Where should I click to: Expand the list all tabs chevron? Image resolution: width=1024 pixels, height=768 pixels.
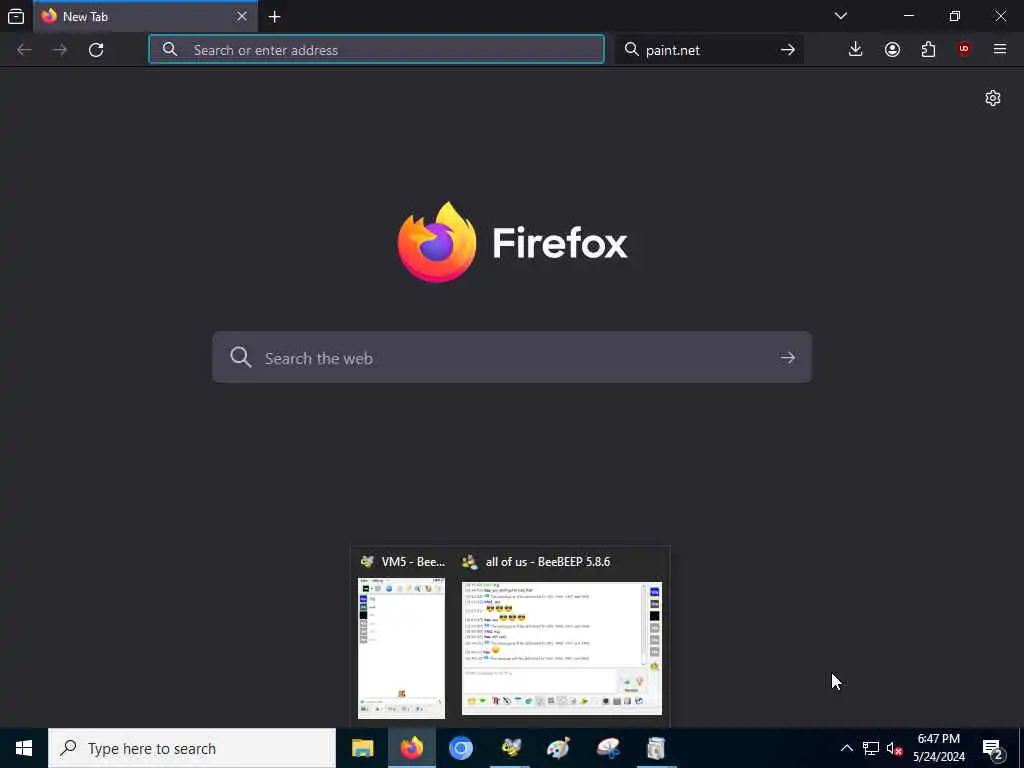841,16
